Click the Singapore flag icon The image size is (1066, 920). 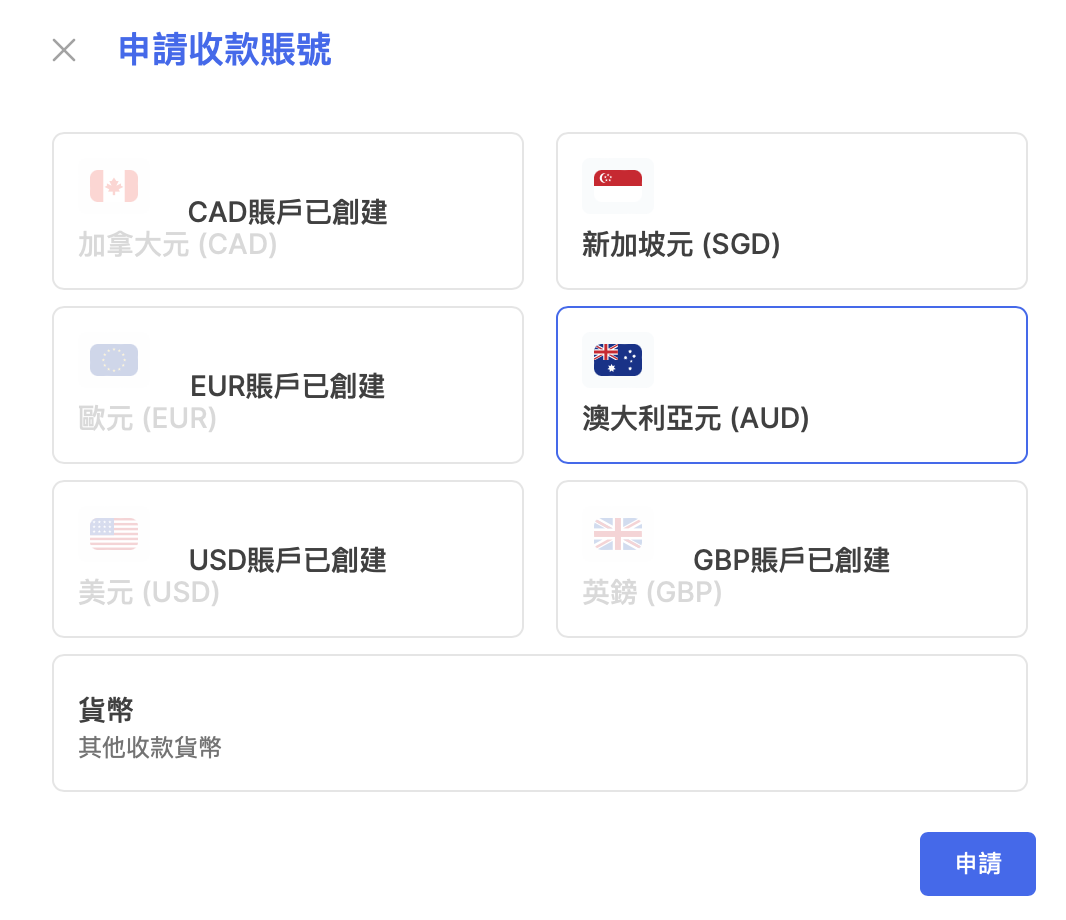pyautogui.click(x=617, y=186)
